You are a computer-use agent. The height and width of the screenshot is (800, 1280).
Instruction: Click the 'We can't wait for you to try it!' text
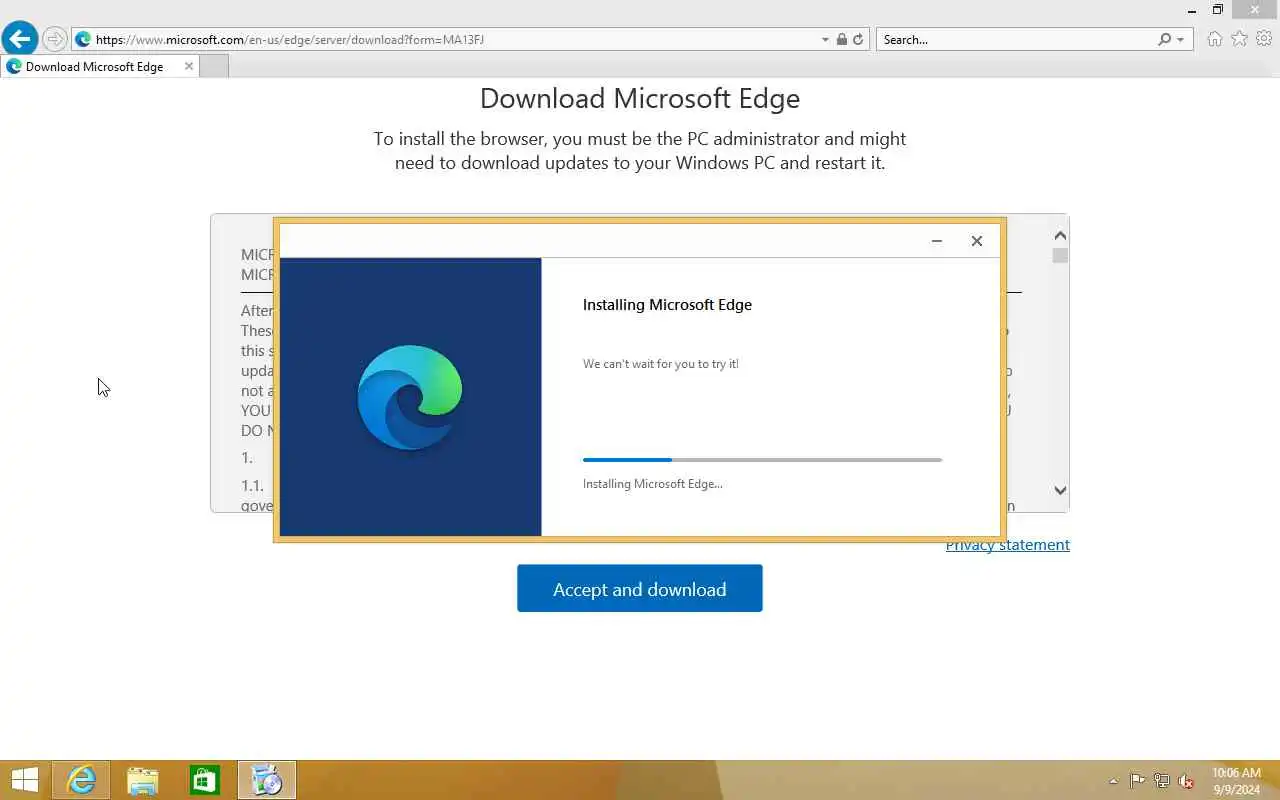coord(661,364)
